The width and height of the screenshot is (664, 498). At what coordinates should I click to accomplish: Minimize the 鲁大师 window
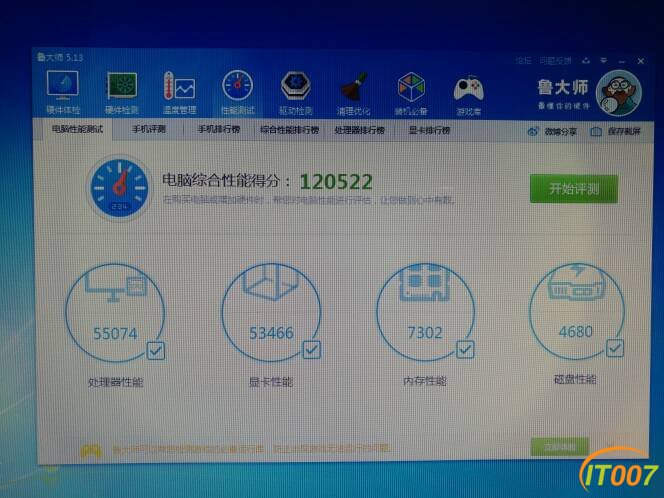622,61
